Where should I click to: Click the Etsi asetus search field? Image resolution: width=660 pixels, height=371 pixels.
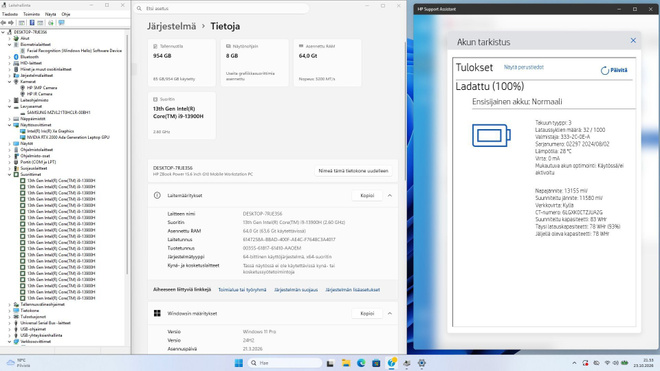(222, 8)
